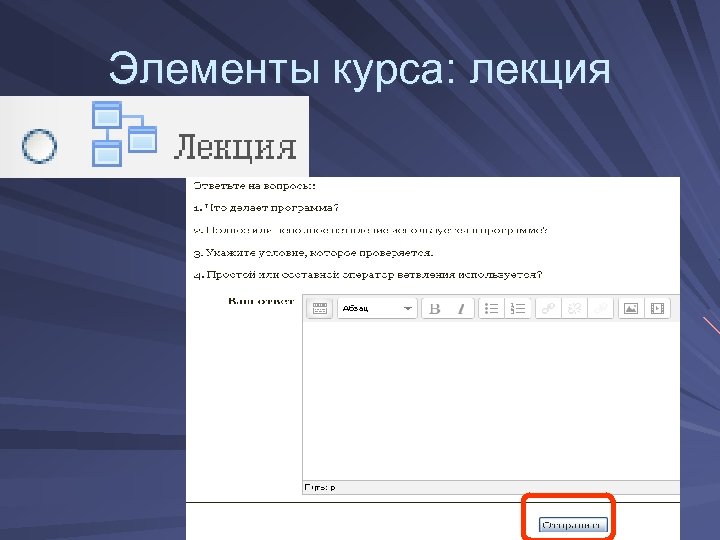Click the third greyed link icon

click(600, 308)
